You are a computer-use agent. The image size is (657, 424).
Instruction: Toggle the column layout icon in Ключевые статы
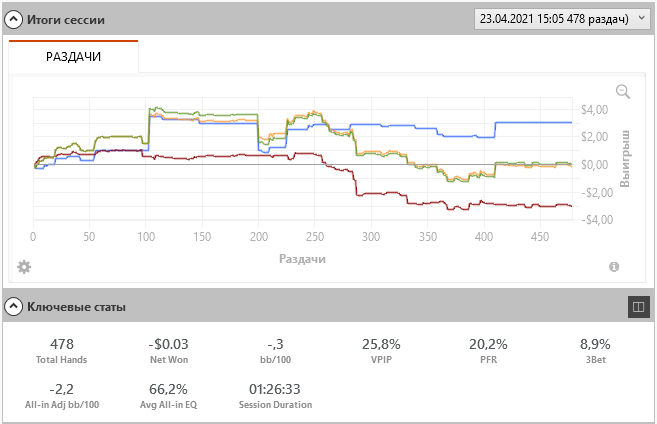tap(639, 307)
